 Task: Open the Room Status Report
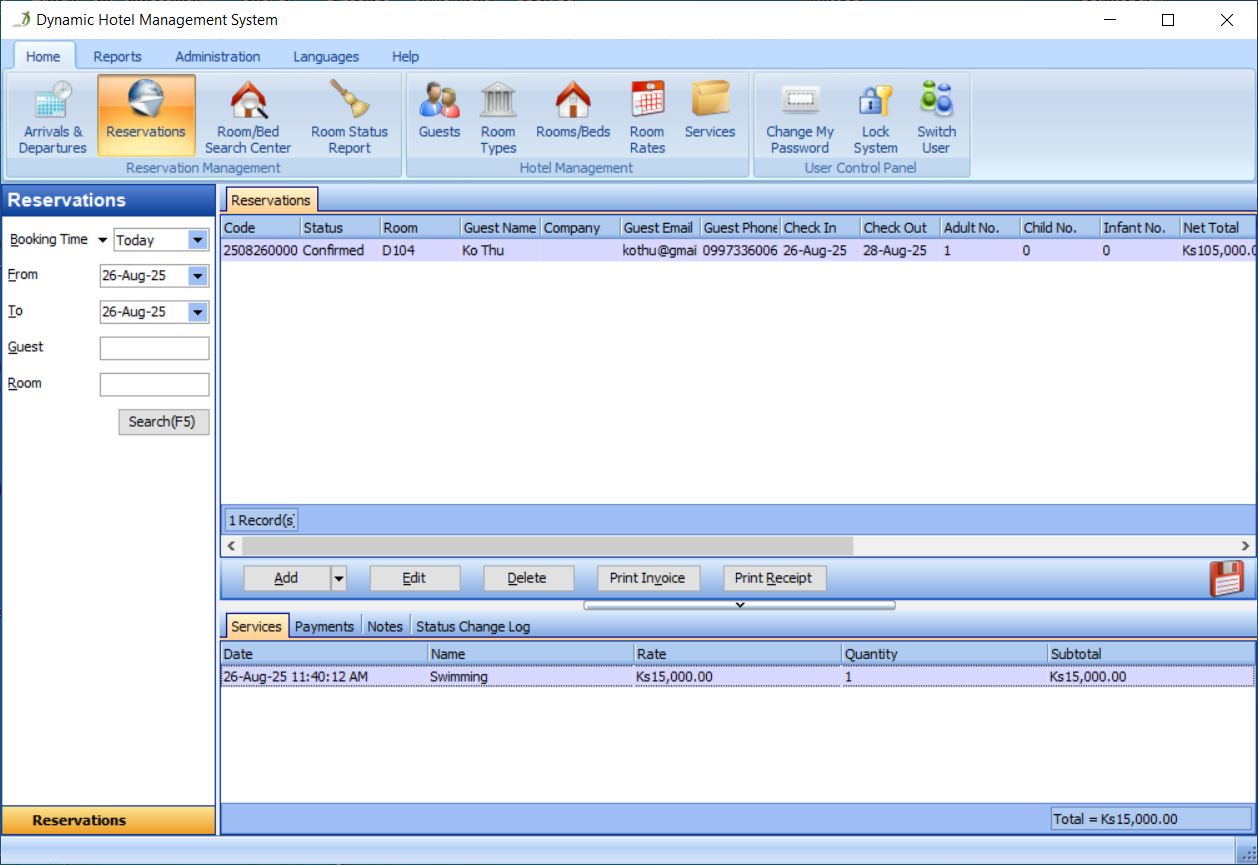pos(349,115)
